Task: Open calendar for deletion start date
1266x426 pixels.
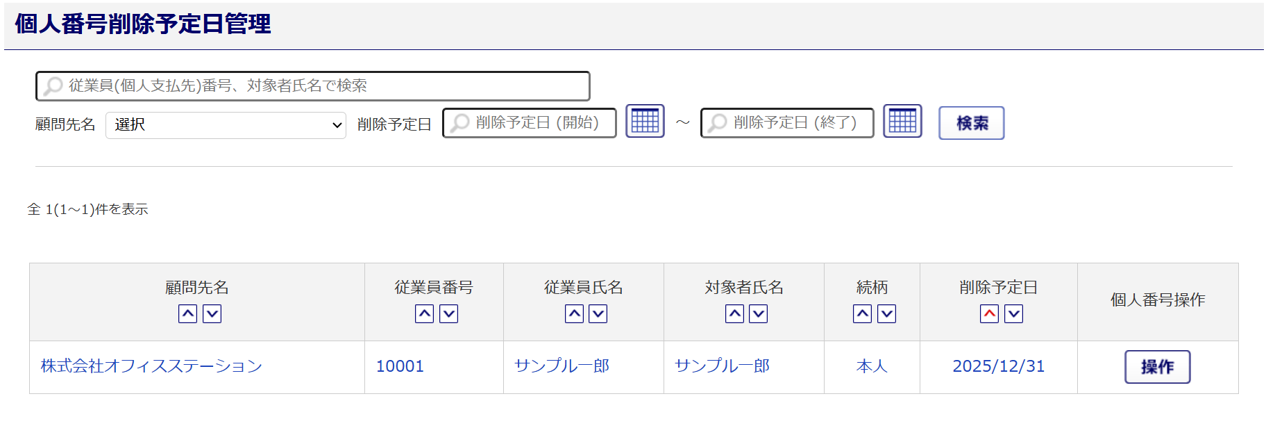Action: pyautogui.click(x=645, y=121)
